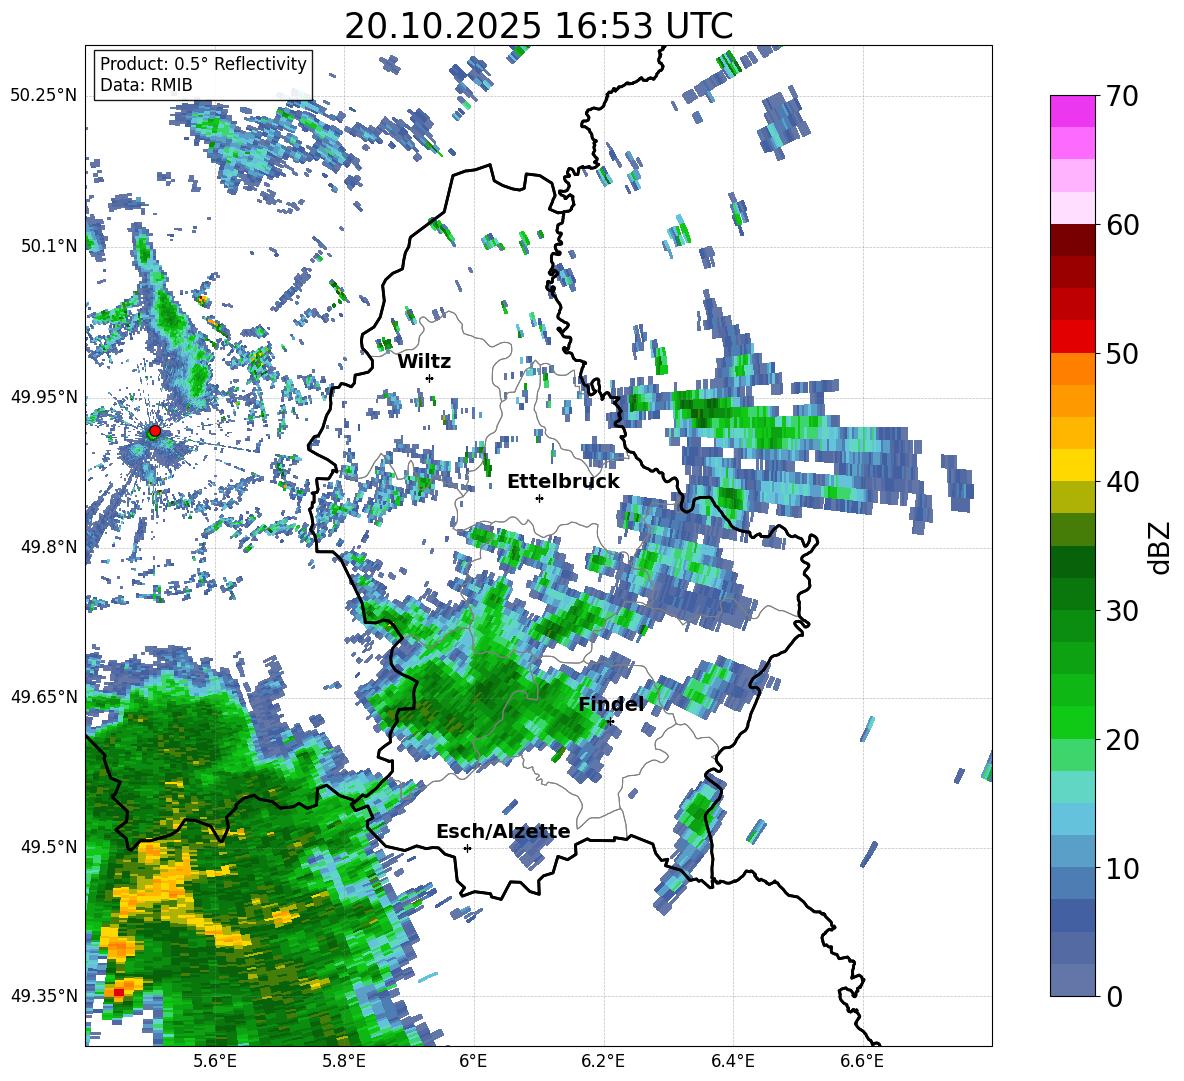
Task: Click the cross marker under Wiltz
Action: click(430, 378)
